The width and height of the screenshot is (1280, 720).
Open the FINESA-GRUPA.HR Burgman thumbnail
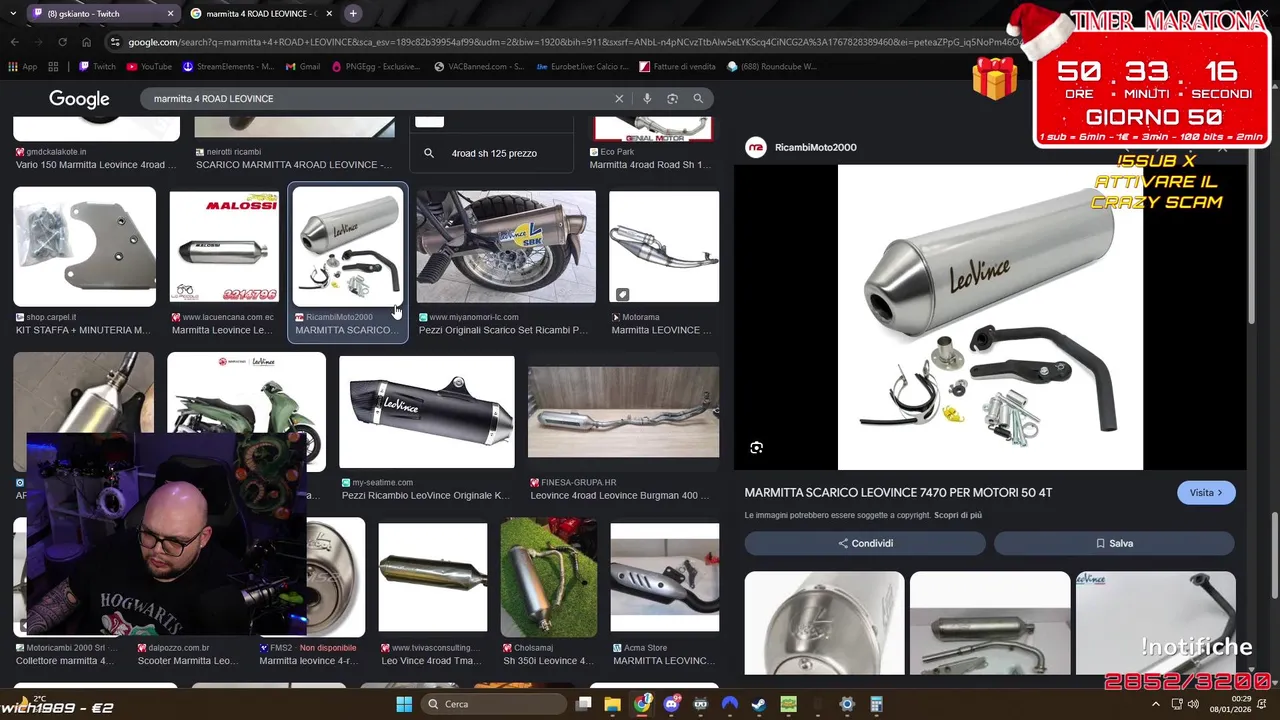[623, 412]
